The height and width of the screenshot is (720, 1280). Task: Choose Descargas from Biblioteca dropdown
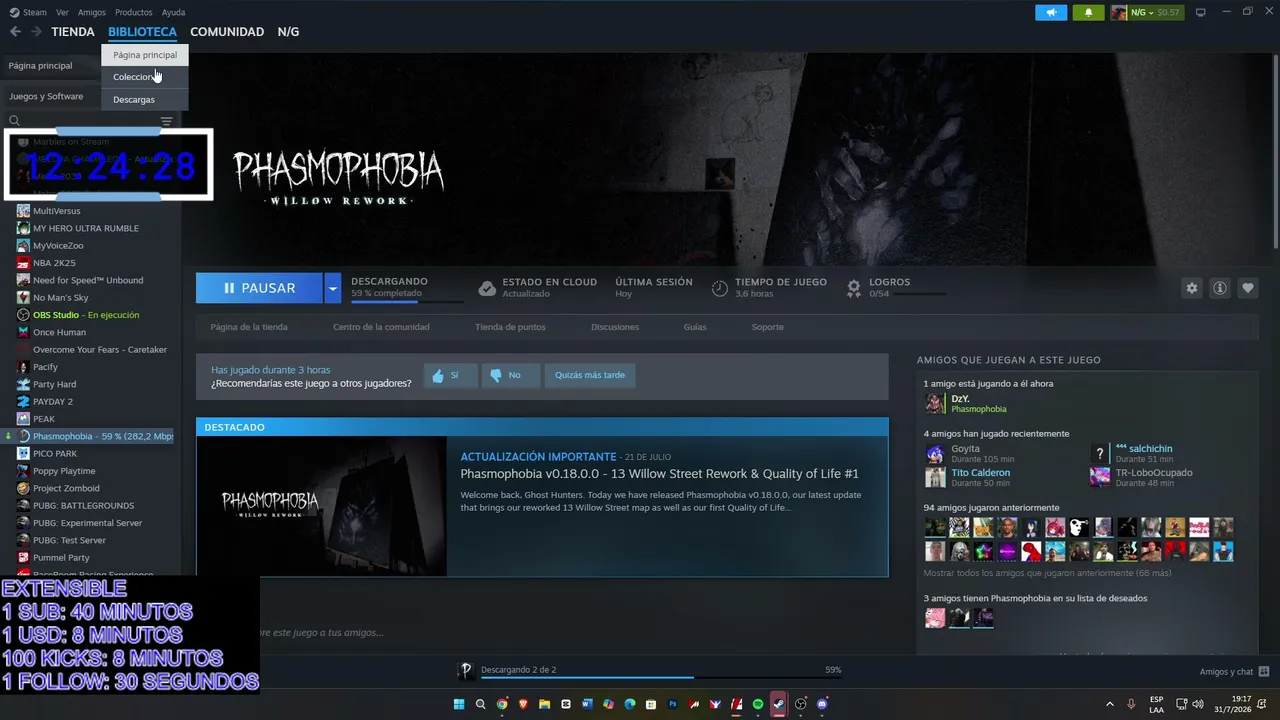tap(145, 100)
